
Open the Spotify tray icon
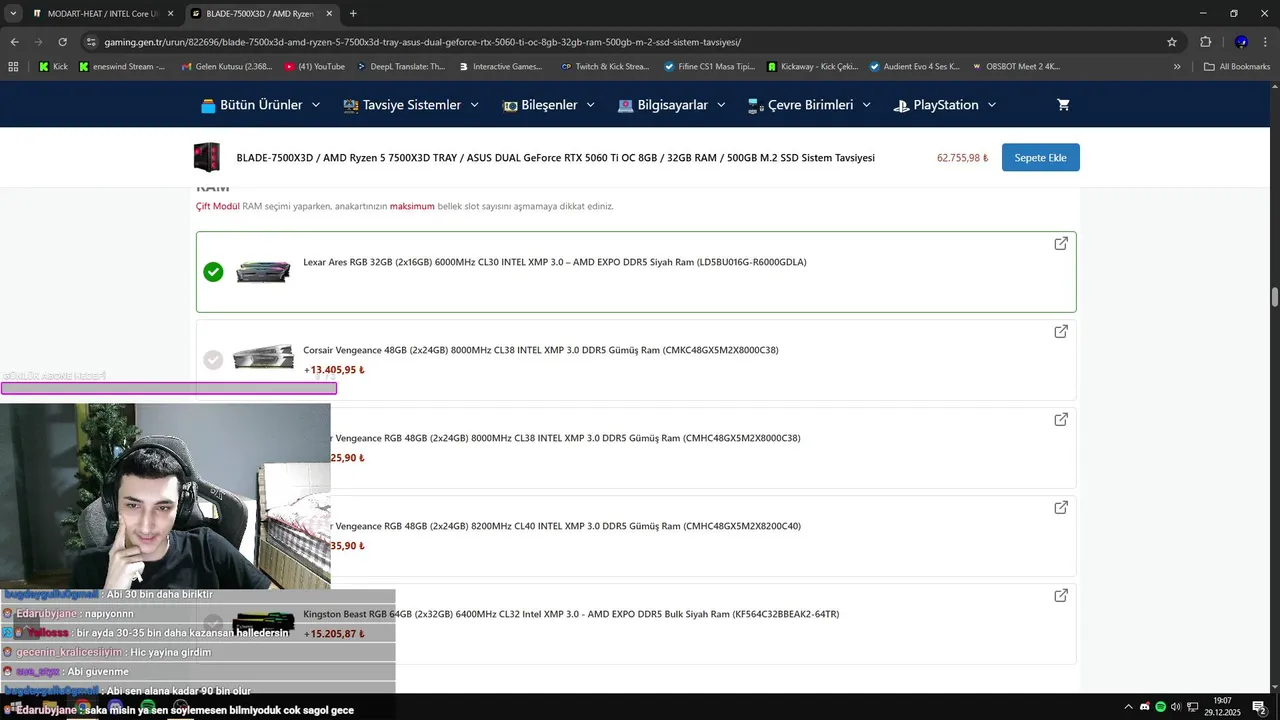(1160, 707)
